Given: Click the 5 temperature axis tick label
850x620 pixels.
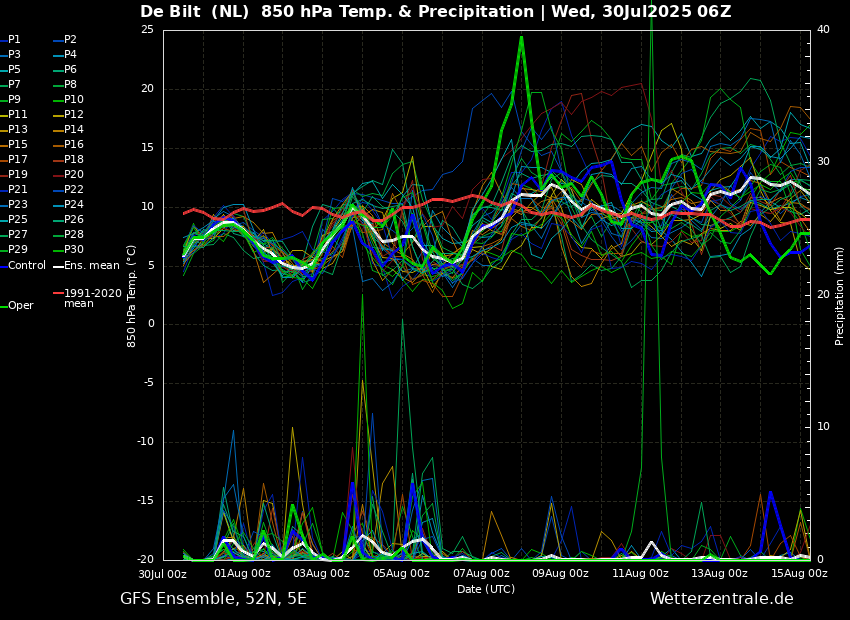Looking at the screenshot, I should (151, 266).
